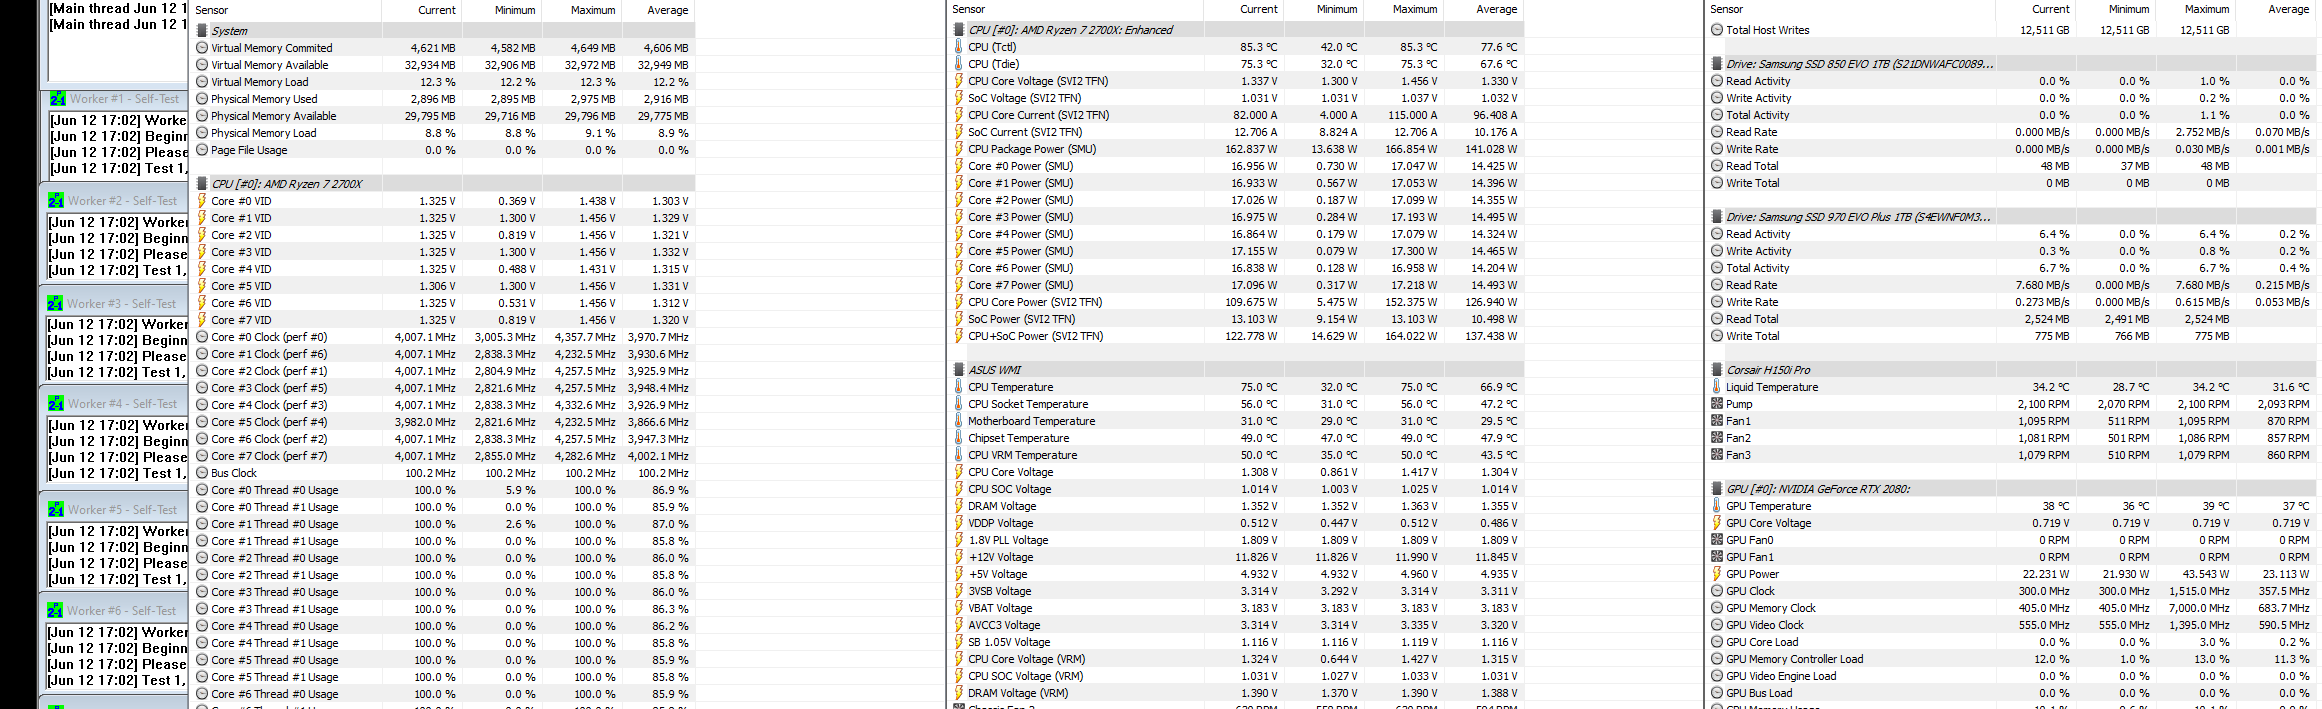The width and height of the screenshot is (2322, 709).
Task: Click the Prime95 Worker #6 window icon
Action: [x=56, y=611]
